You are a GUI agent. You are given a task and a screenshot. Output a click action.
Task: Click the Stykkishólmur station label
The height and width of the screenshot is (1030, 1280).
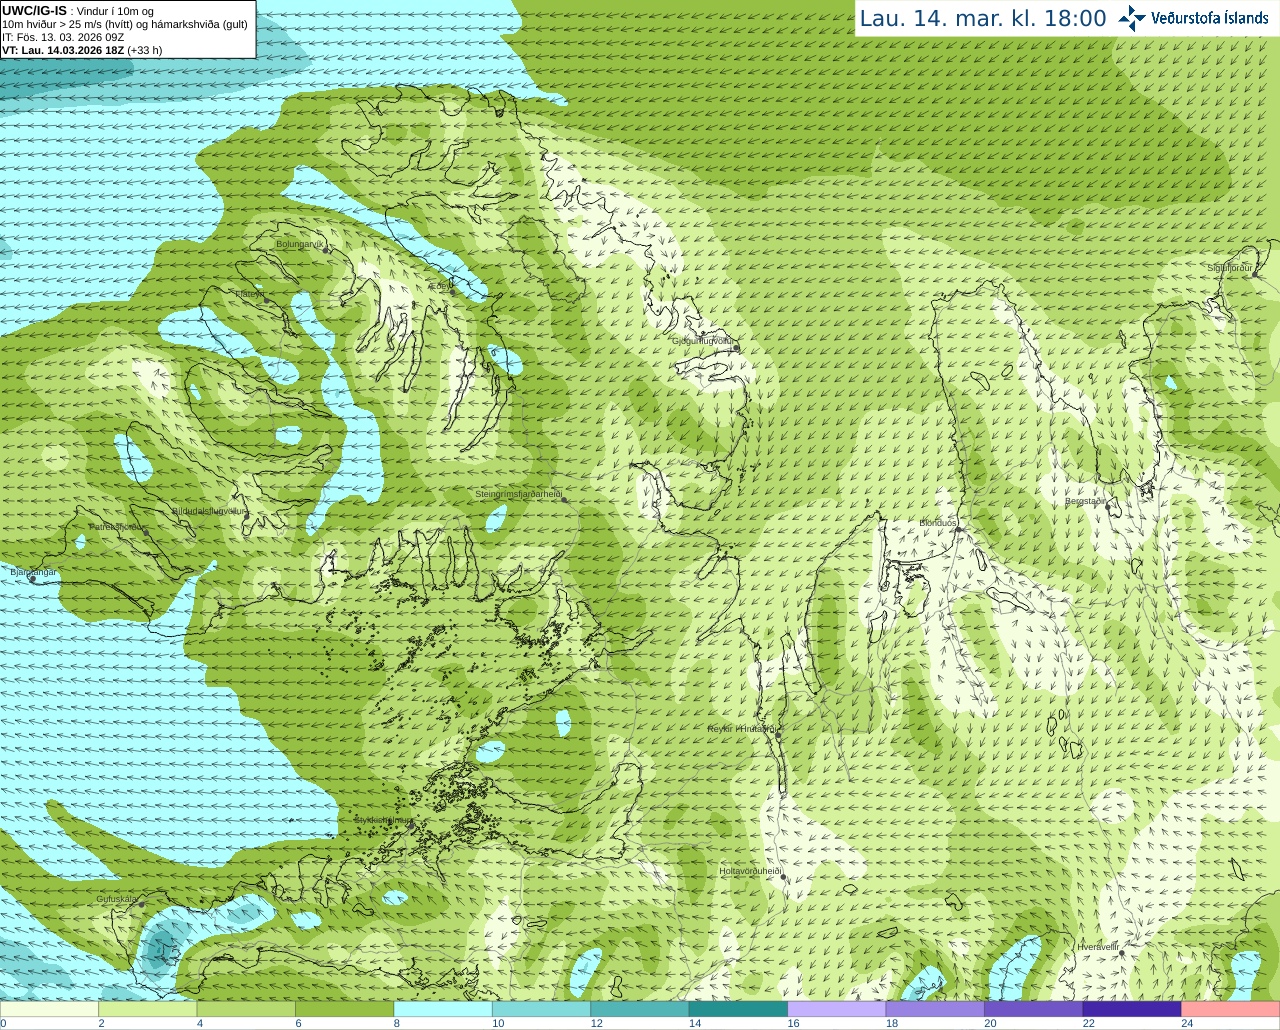tap(383, 820)
